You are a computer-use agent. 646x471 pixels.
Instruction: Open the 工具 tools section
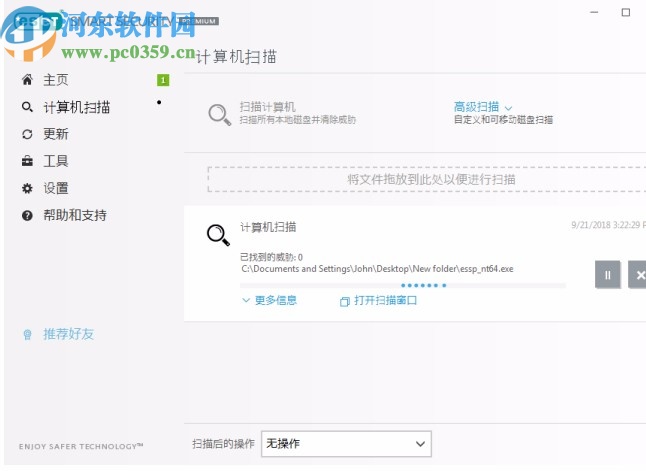coord(56,161)
